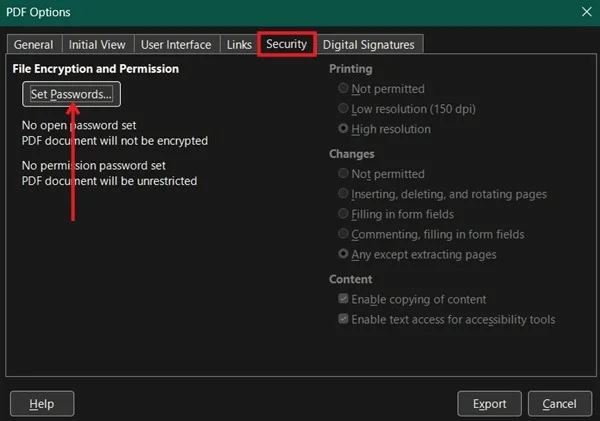
Task: Click the Help button
Action: pos(42,404)
